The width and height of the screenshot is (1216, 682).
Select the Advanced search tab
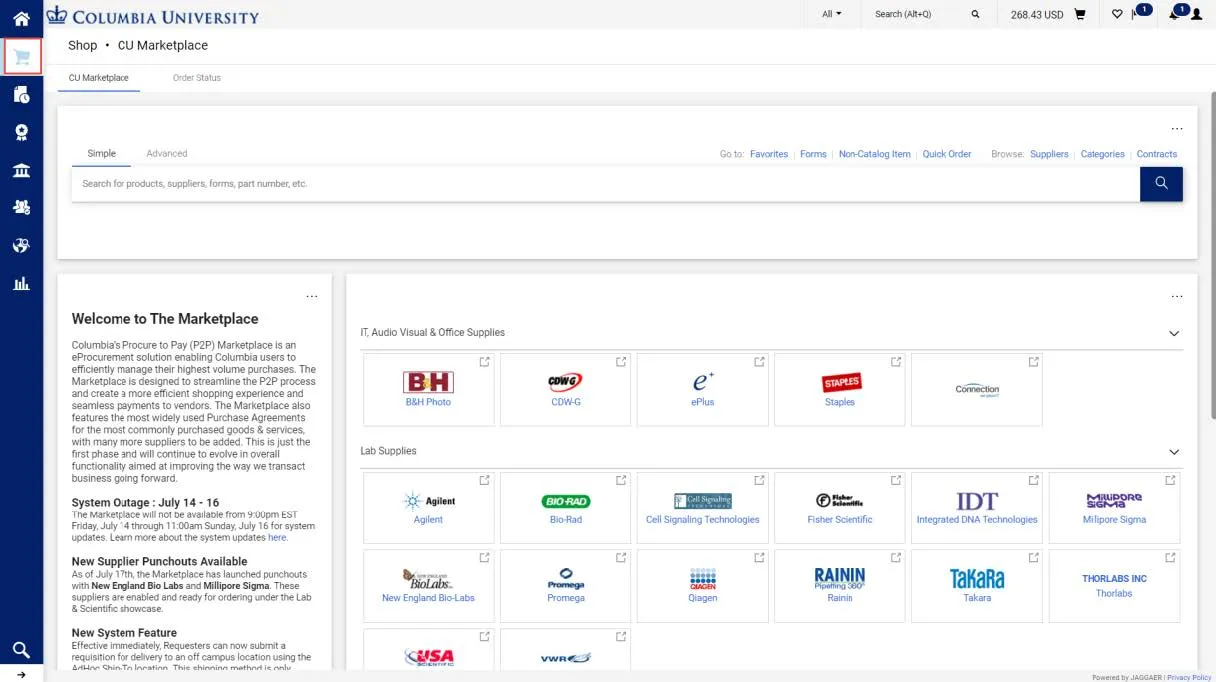(167, 154)
